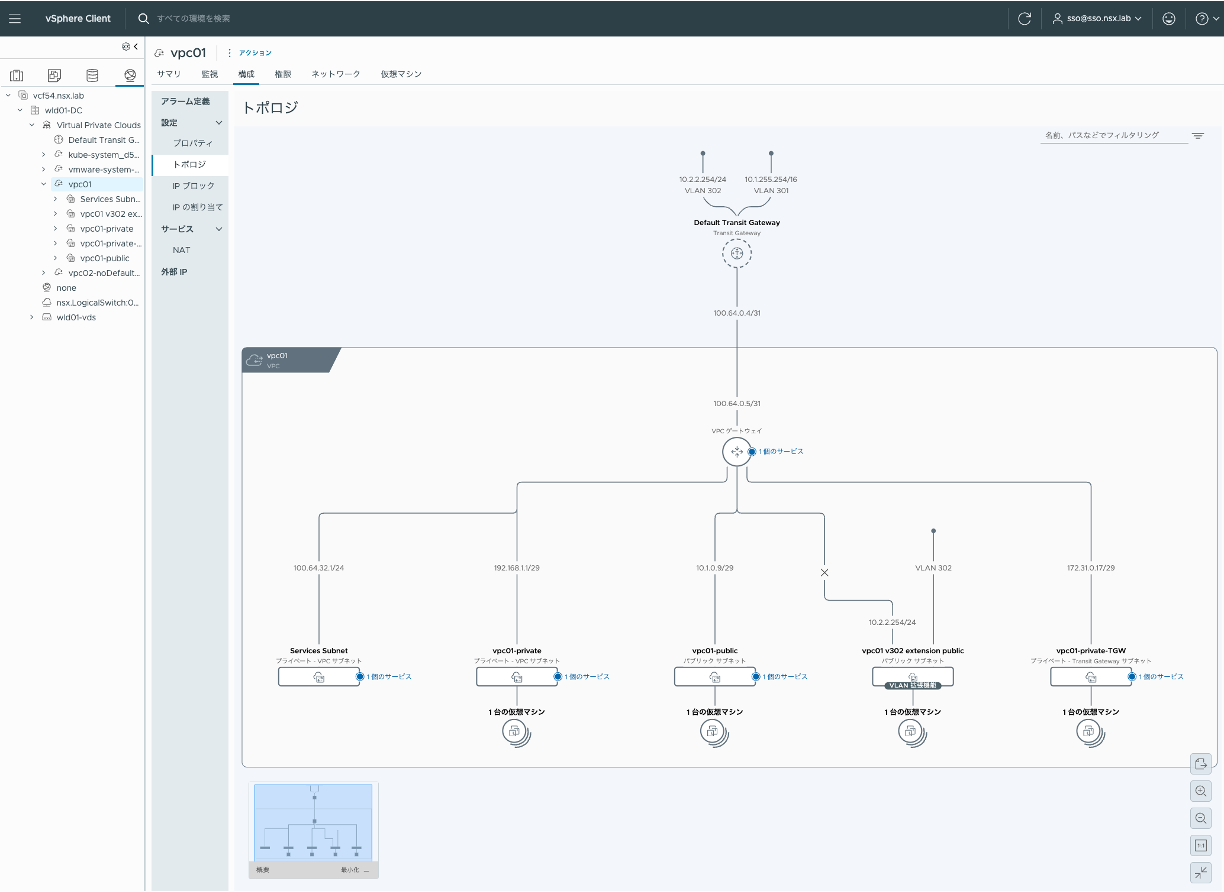Expand the vmware-system tree node

point(44,169)
